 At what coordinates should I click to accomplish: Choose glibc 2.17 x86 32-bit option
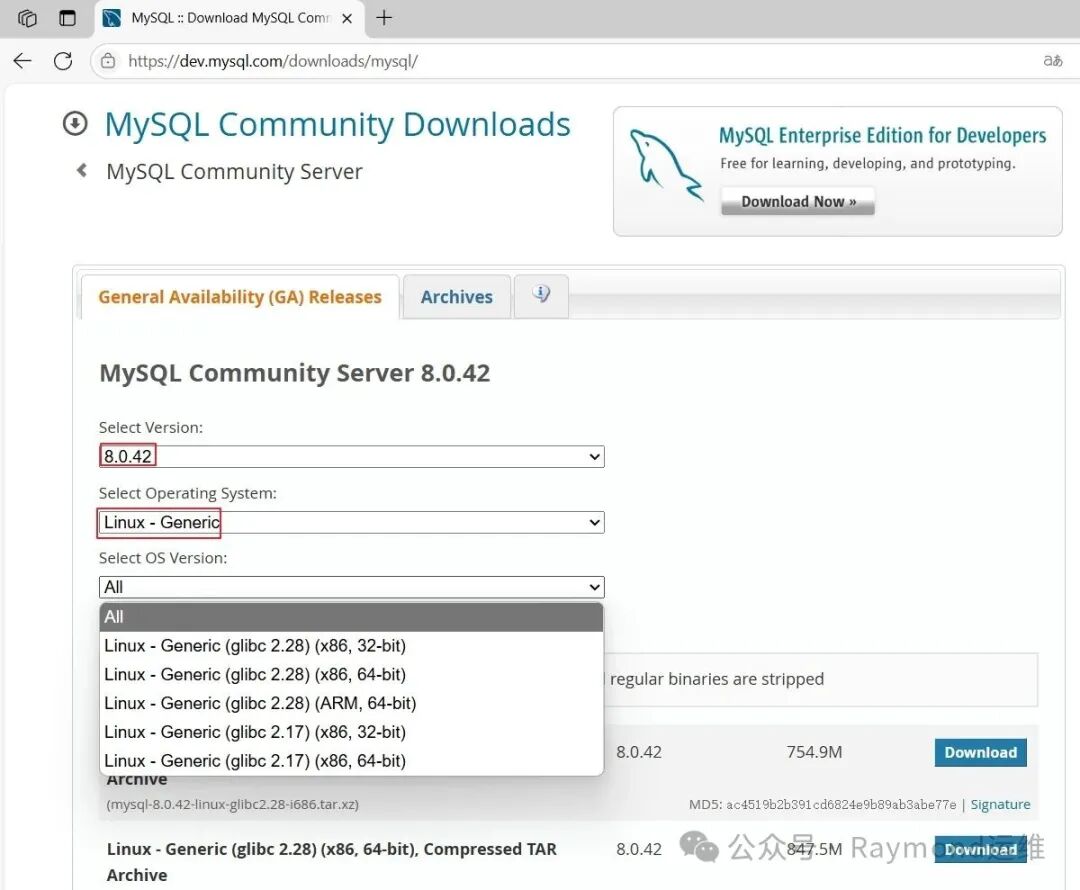click(351, 732)
